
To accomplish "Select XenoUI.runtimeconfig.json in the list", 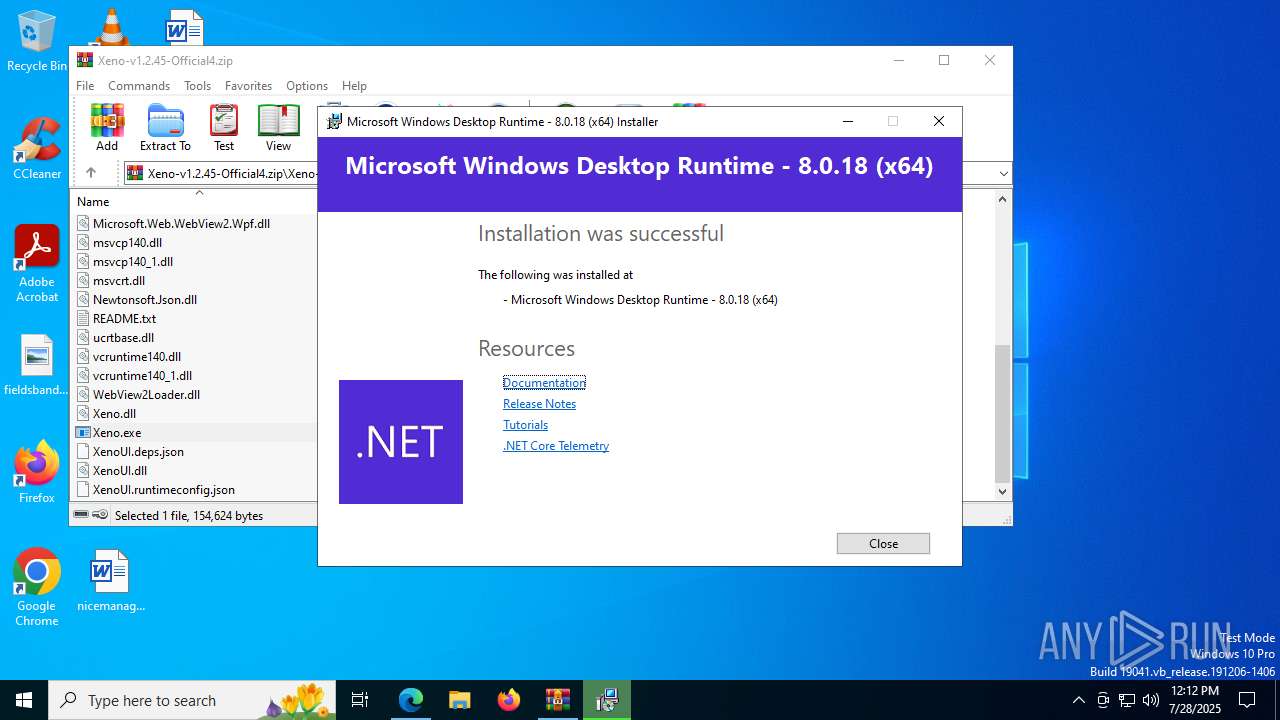I will (164, 490).
